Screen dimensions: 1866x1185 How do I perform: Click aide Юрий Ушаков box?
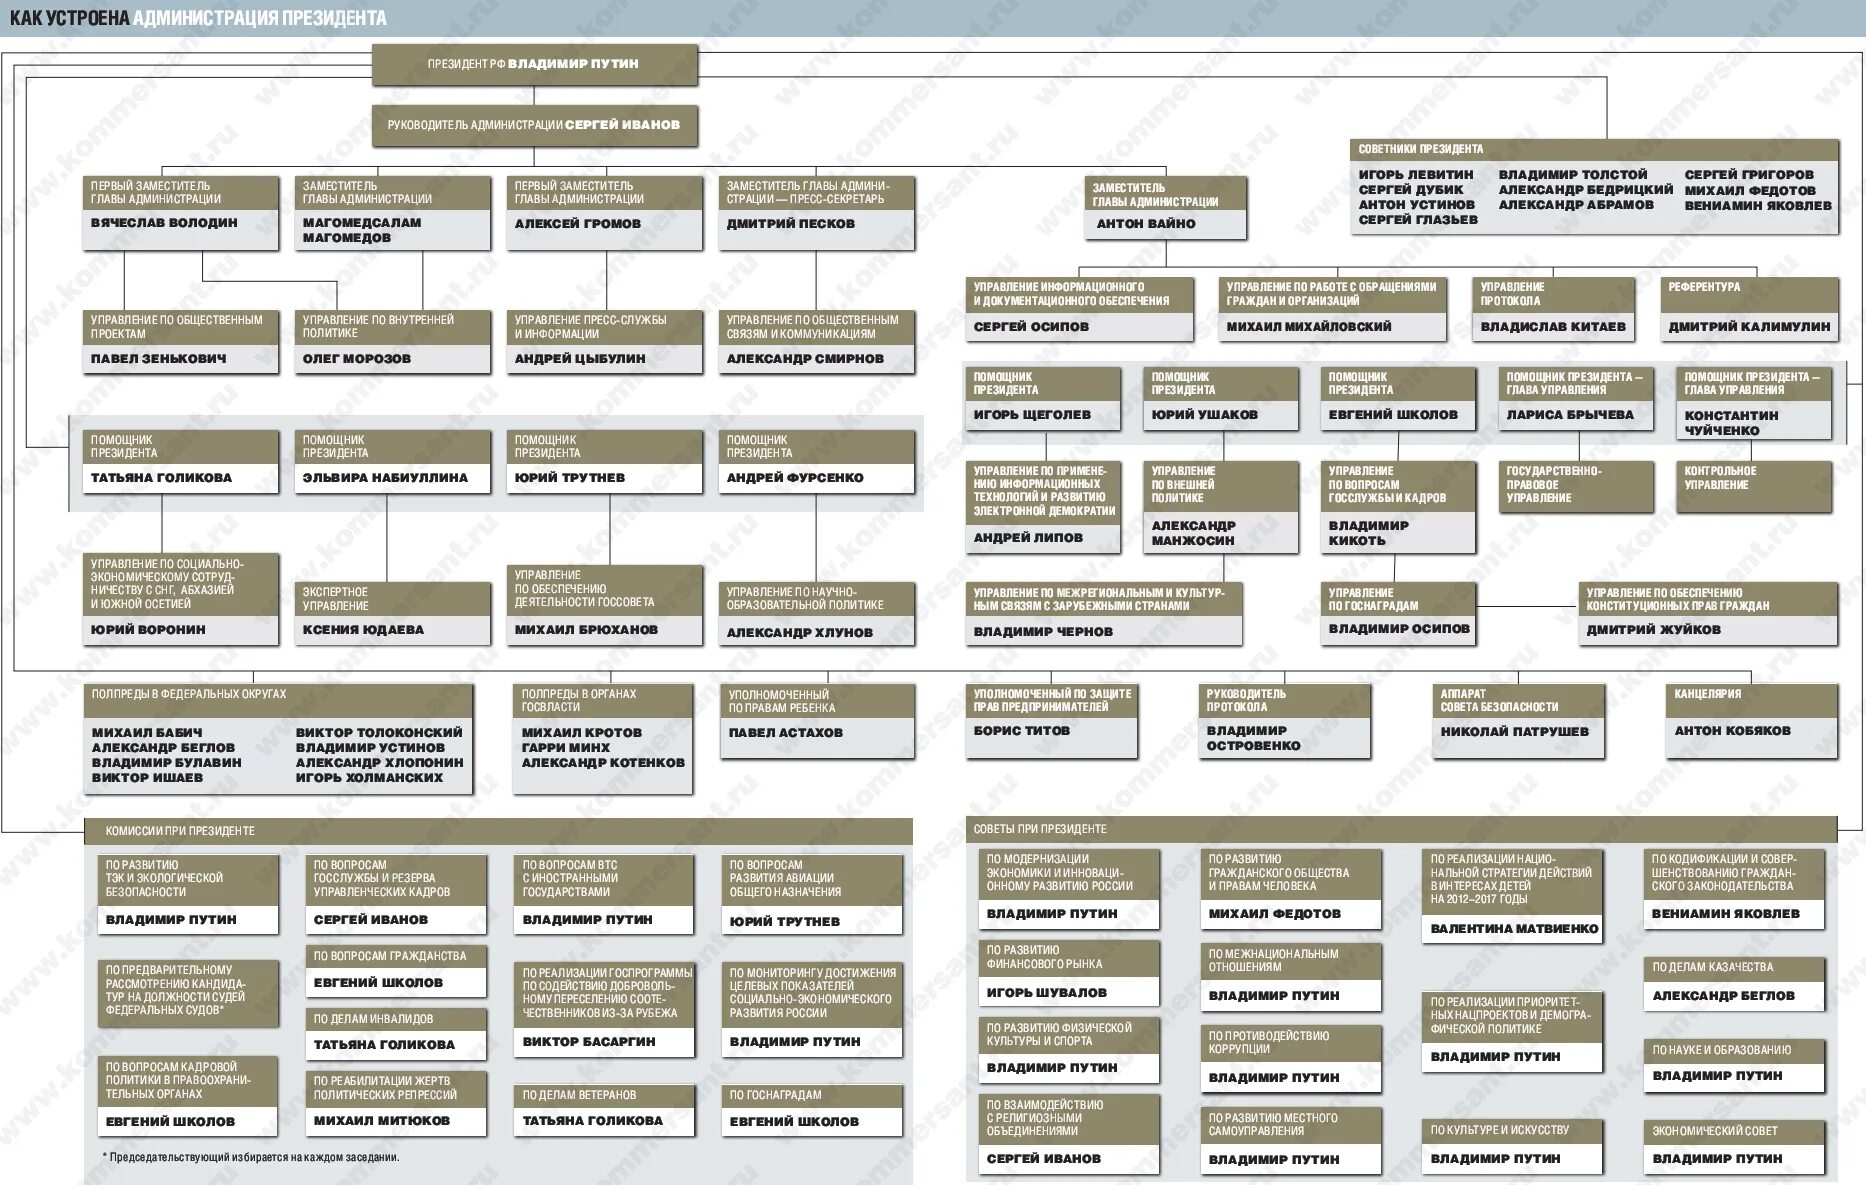click(1221, 399)
